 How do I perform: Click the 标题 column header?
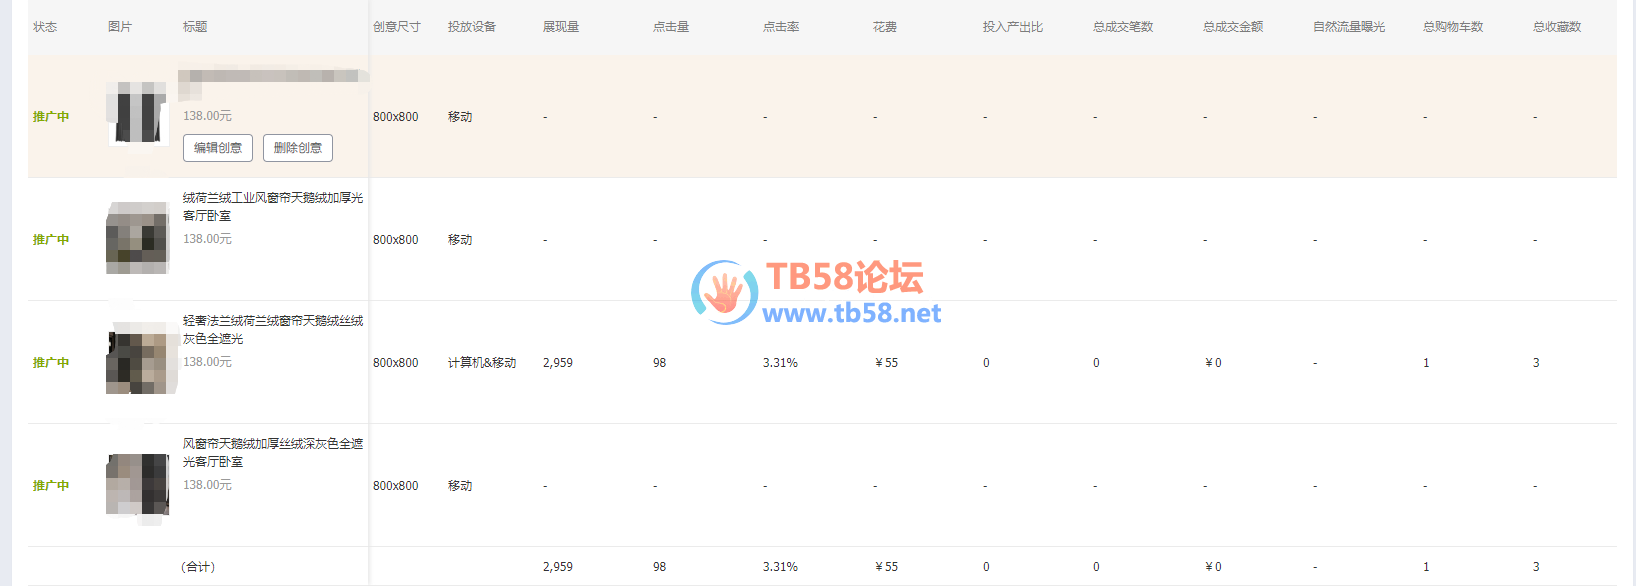[x=195, y=27]
